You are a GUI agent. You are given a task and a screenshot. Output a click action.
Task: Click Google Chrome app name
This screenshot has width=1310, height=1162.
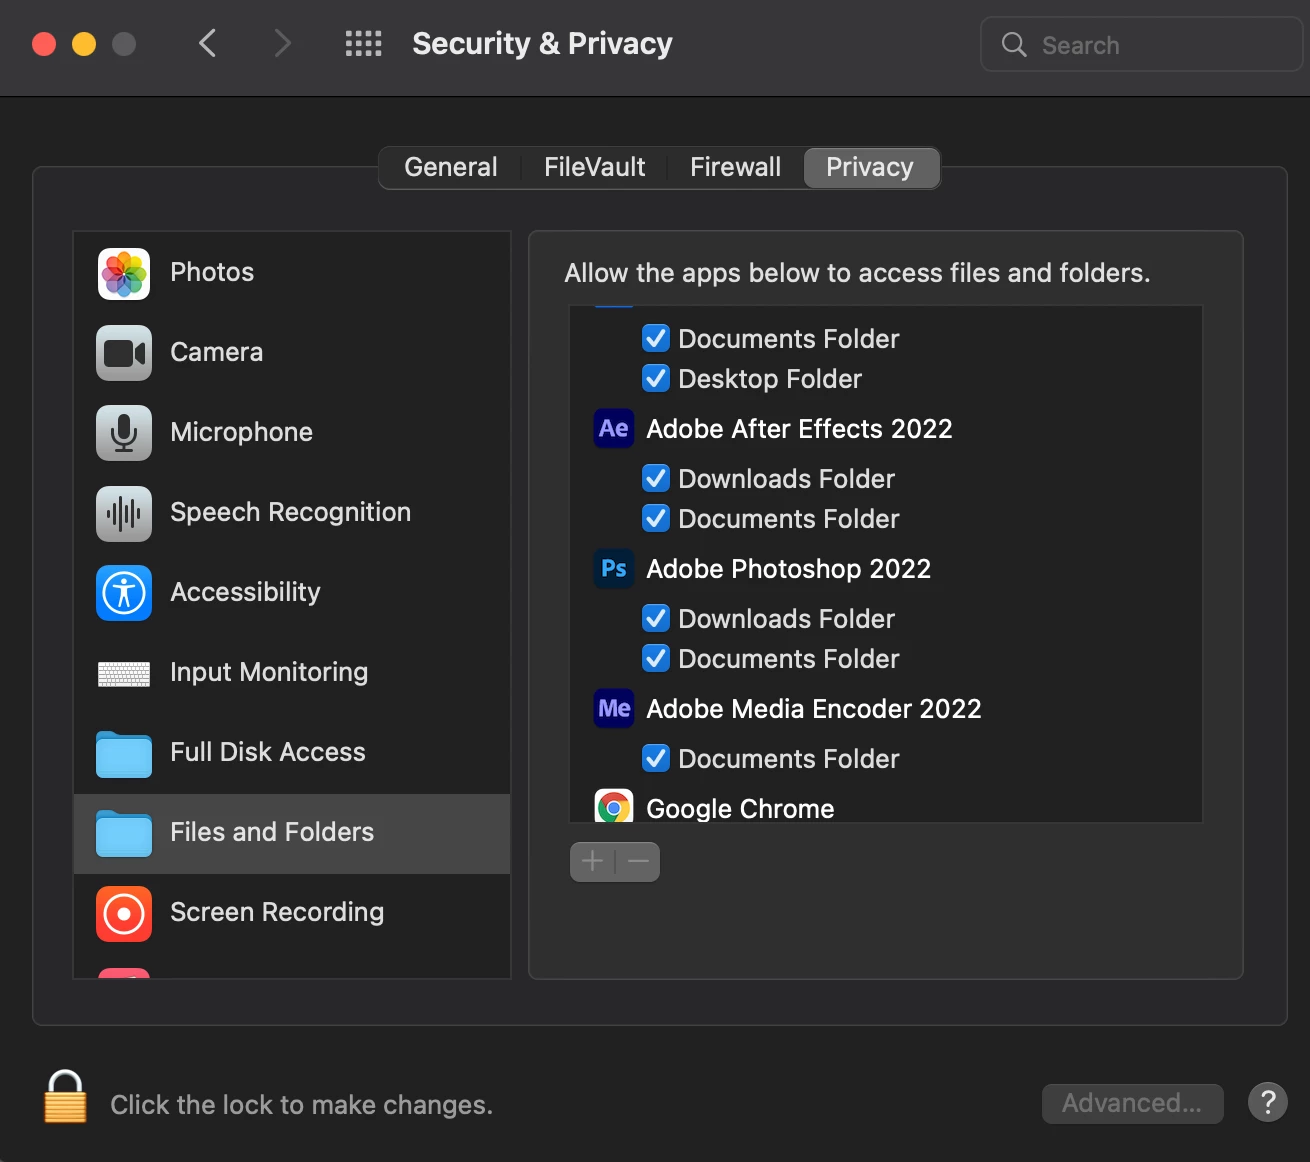click(740, 808)
